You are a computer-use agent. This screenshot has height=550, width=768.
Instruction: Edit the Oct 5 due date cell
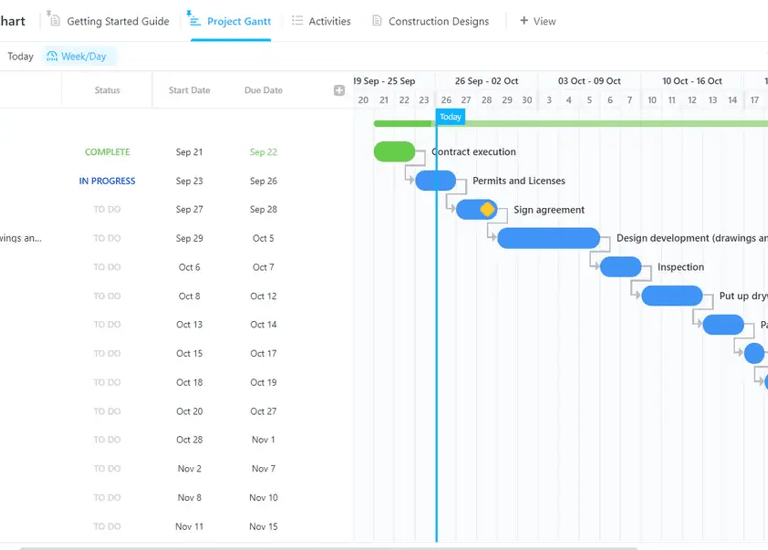[264, 238]
